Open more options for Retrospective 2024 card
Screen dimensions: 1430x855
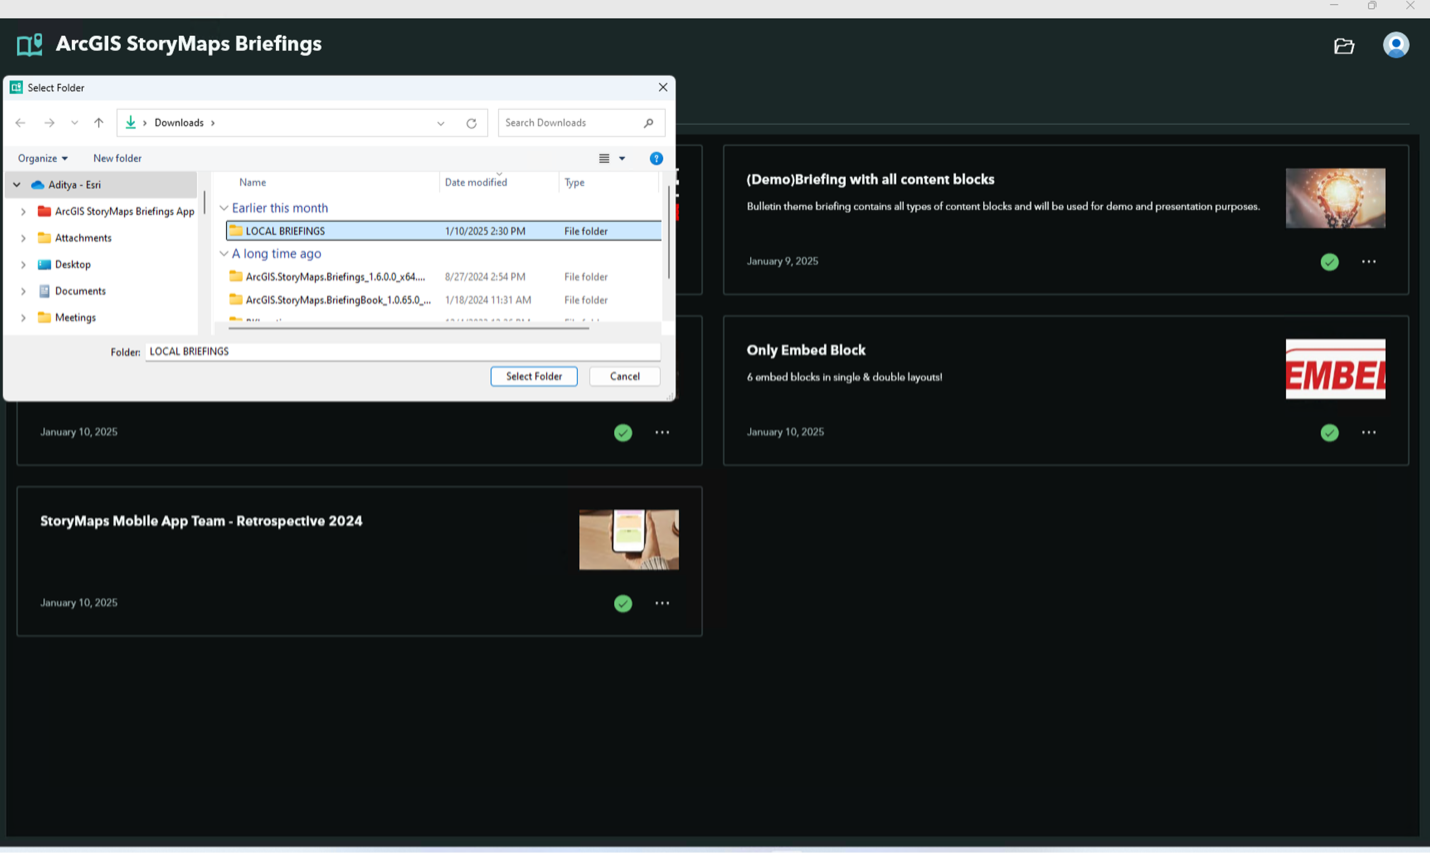[x=662, y=604]
